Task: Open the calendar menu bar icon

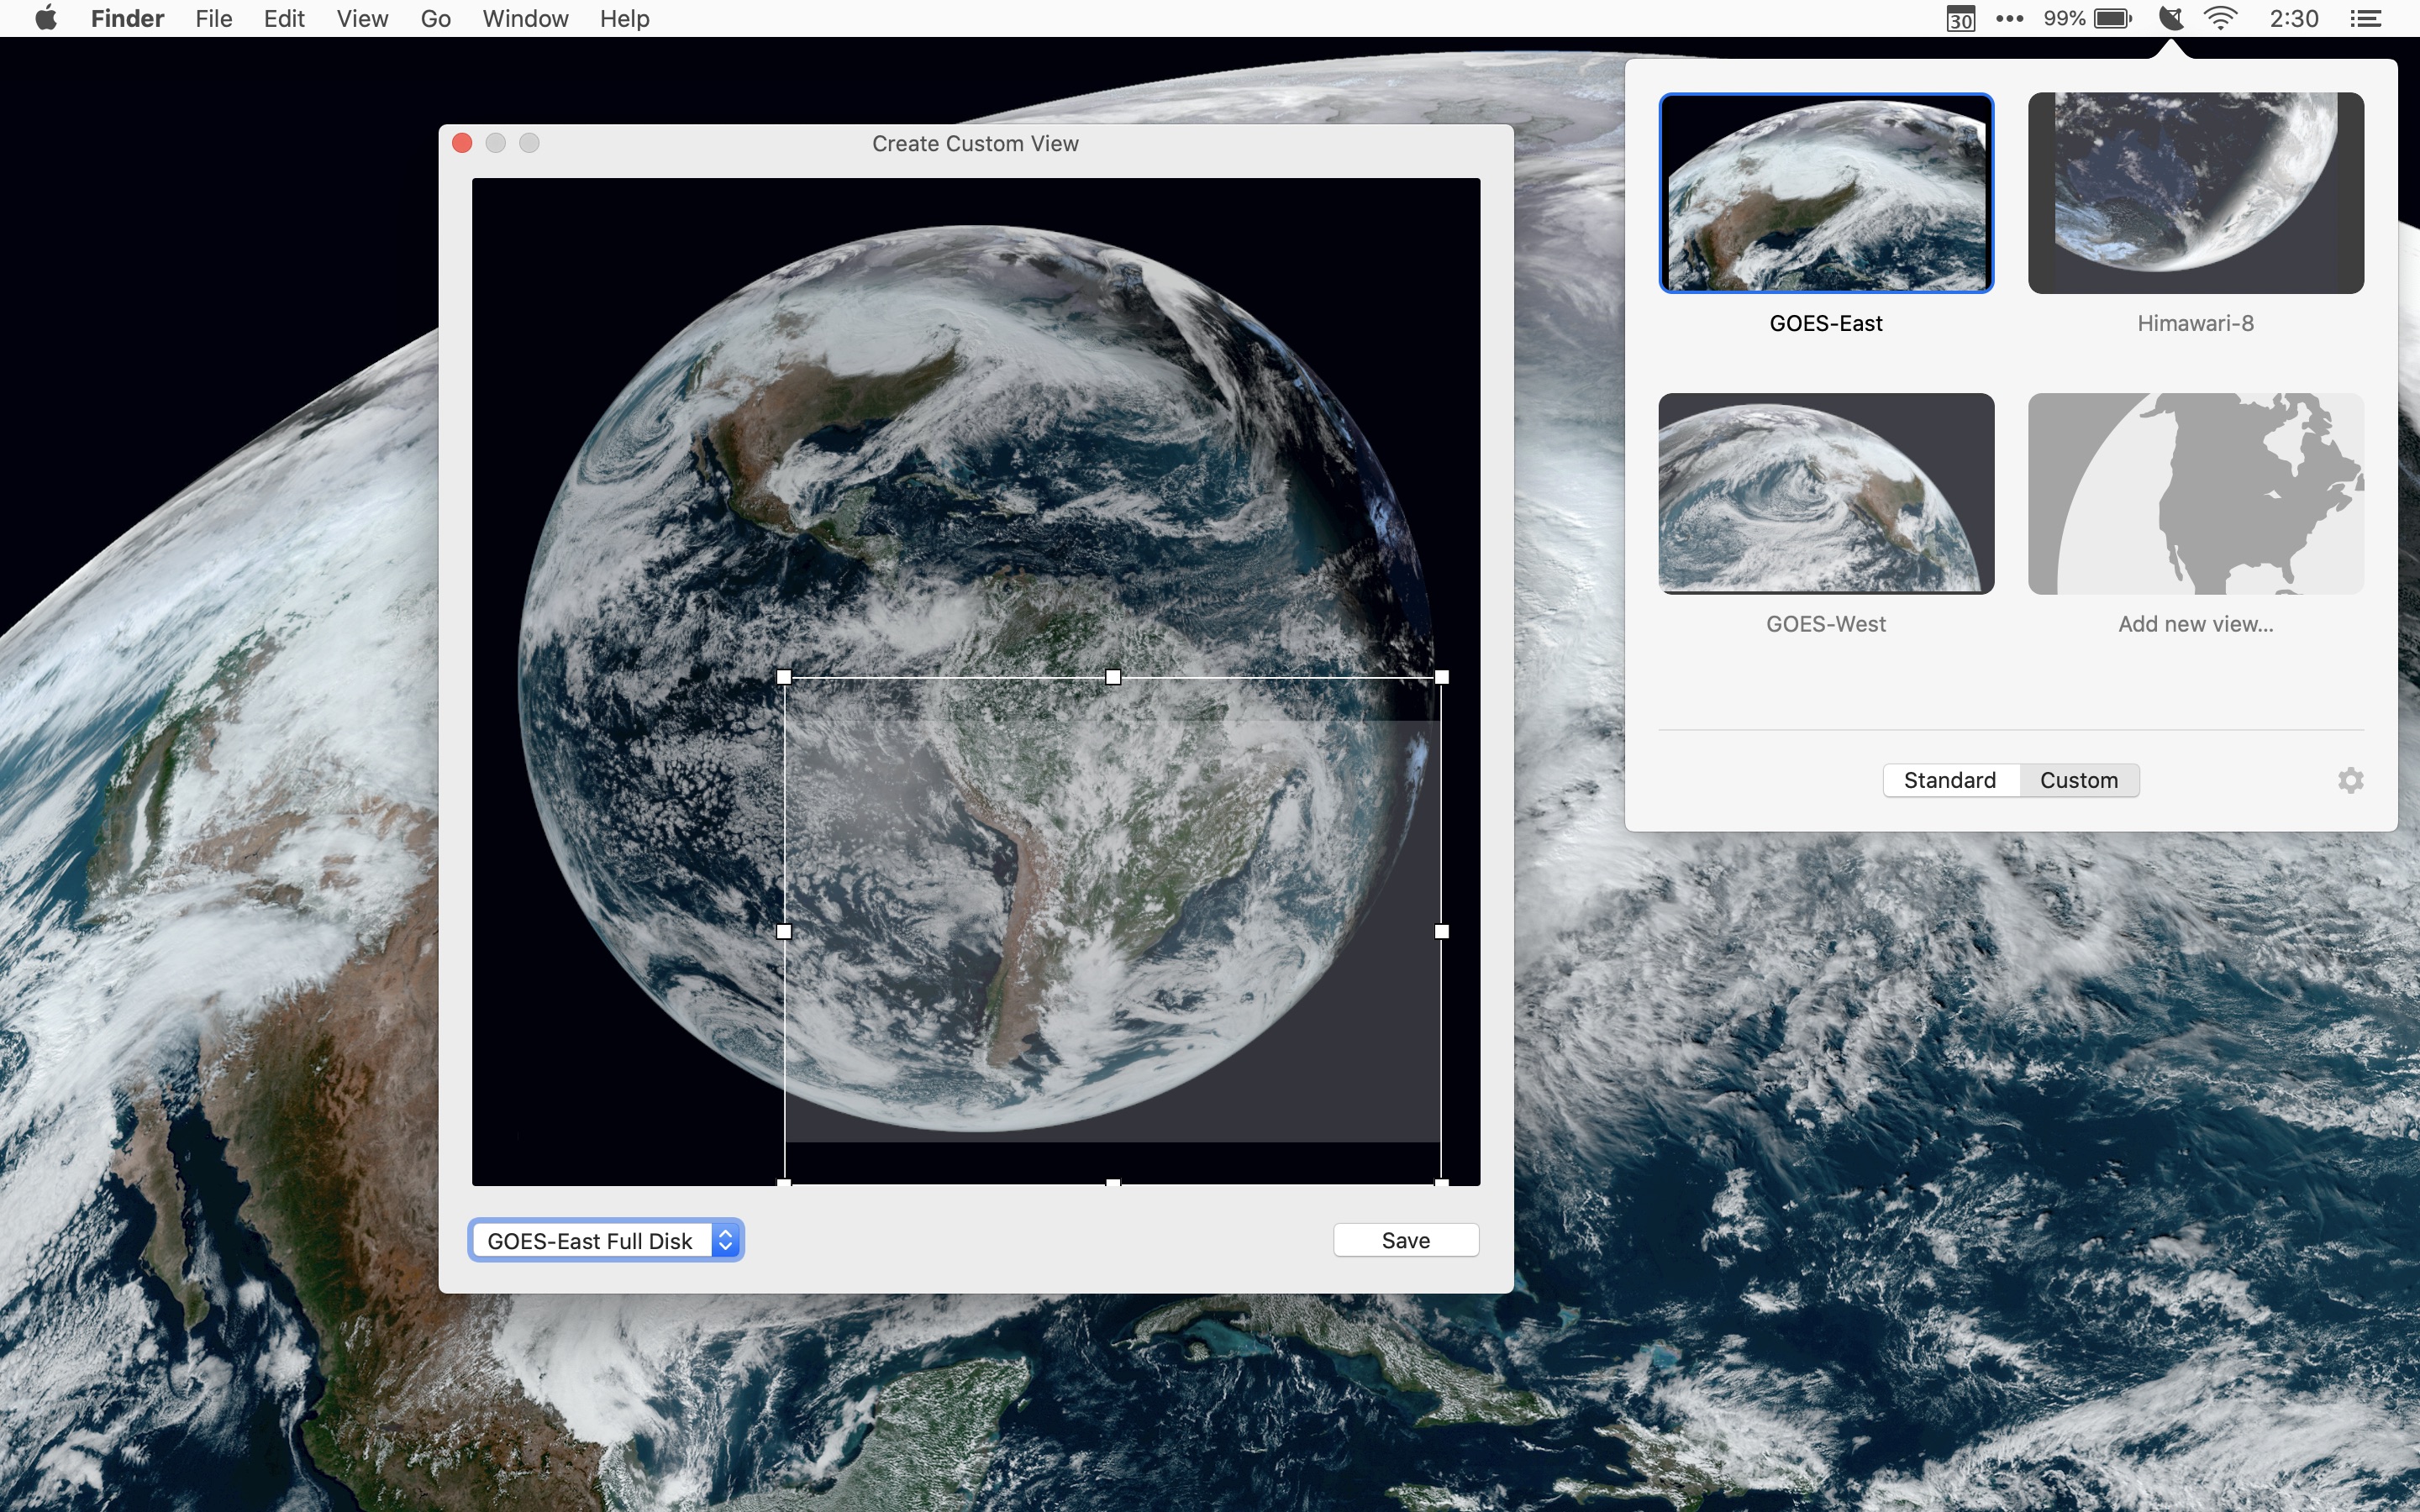Action: (x=1960, y=19)
